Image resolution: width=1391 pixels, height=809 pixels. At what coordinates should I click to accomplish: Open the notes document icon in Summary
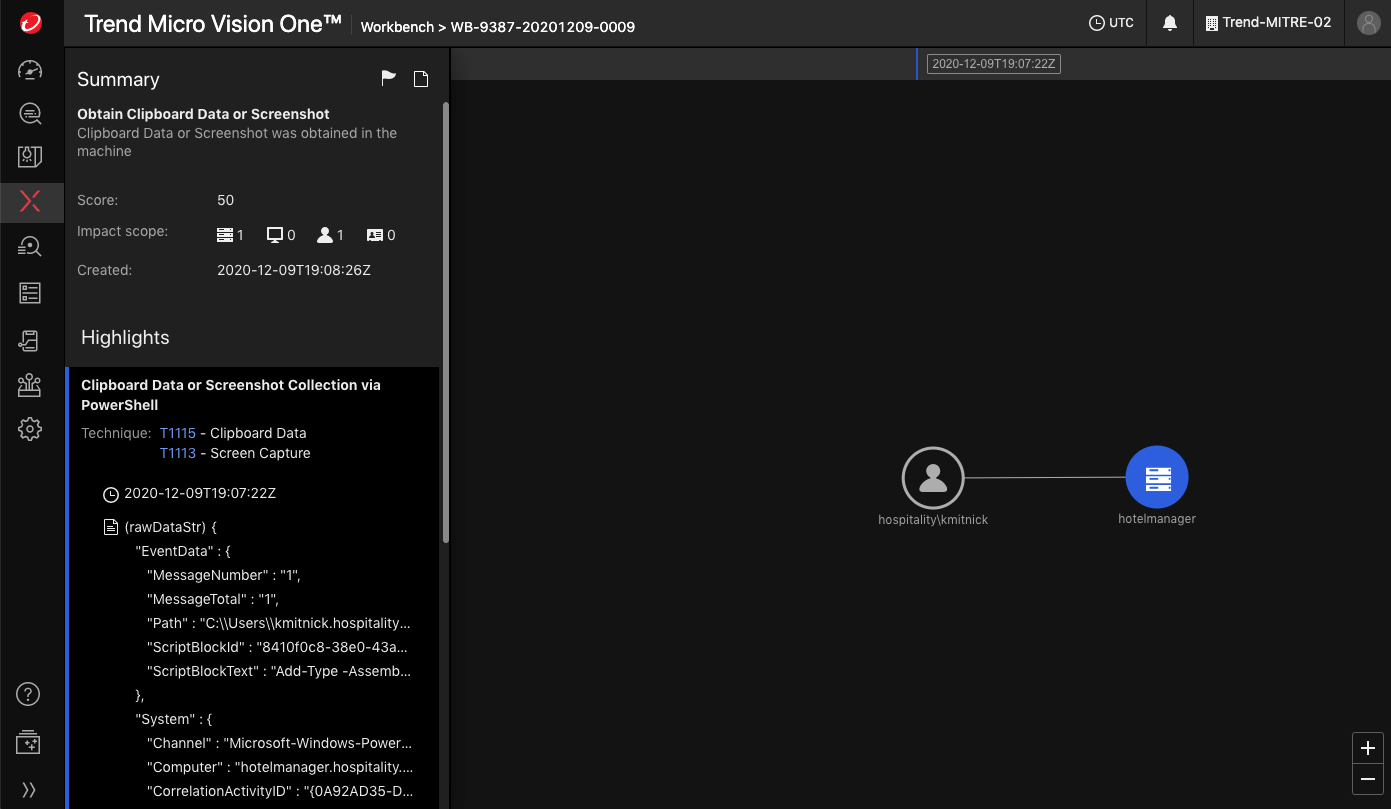click(421, 79)
